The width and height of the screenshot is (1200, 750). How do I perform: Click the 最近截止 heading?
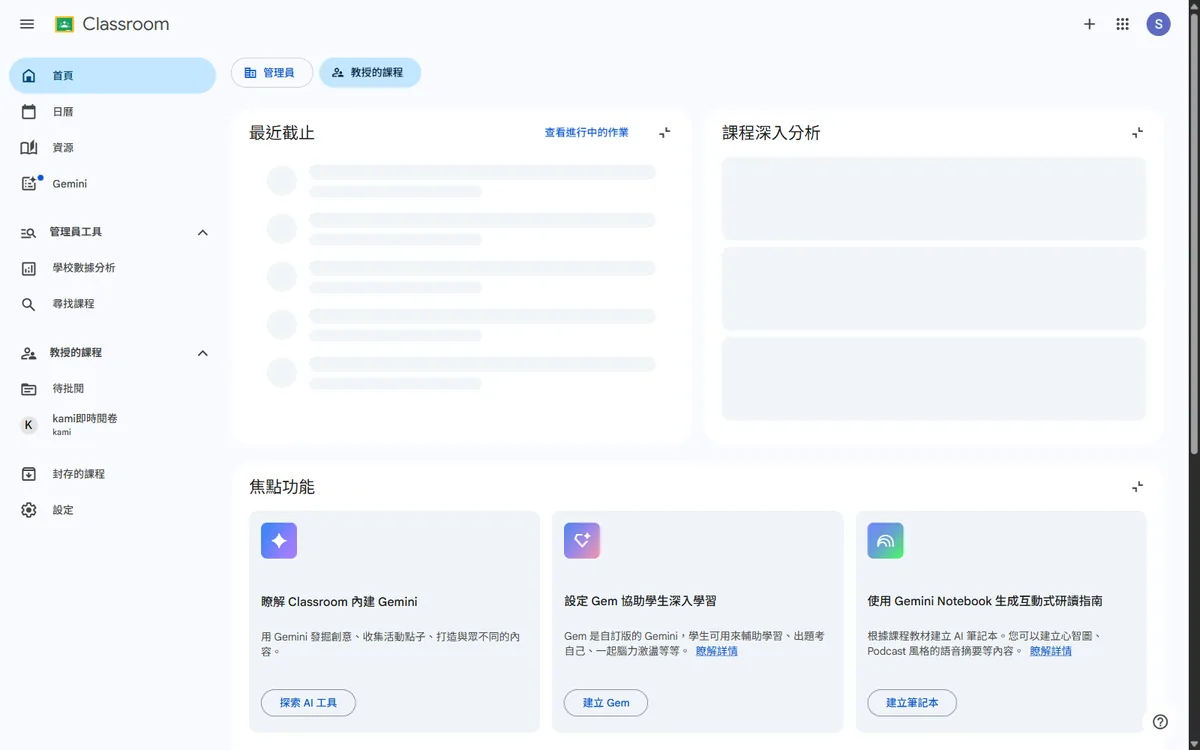282,133
